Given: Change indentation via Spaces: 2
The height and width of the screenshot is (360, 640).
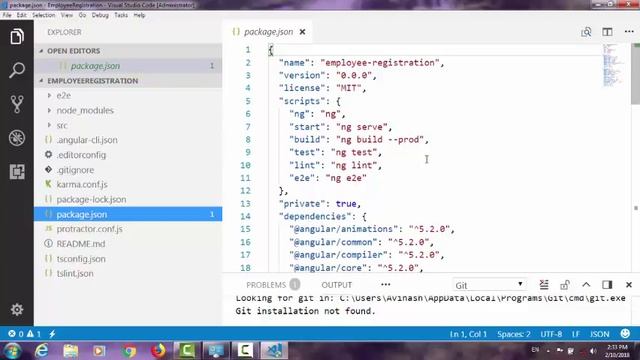Looking at the screenshot, I should (513, 334).
